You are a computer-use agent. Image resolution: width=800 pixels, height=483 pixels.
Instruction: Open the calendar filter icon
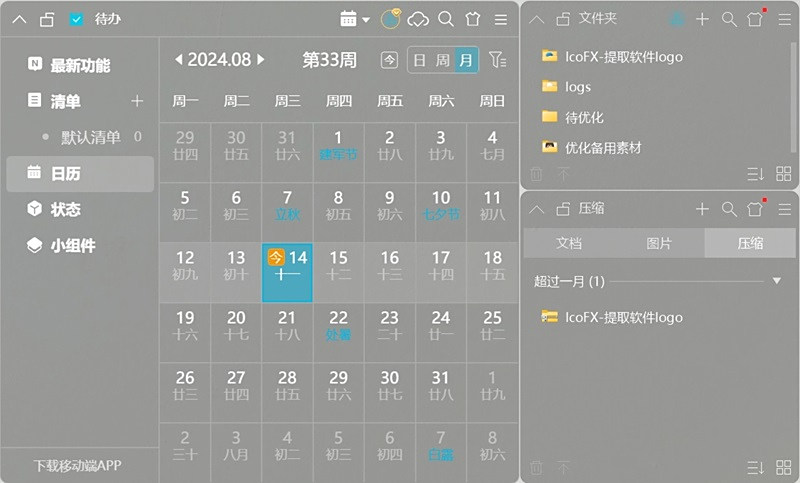click(x=497, y=60)
